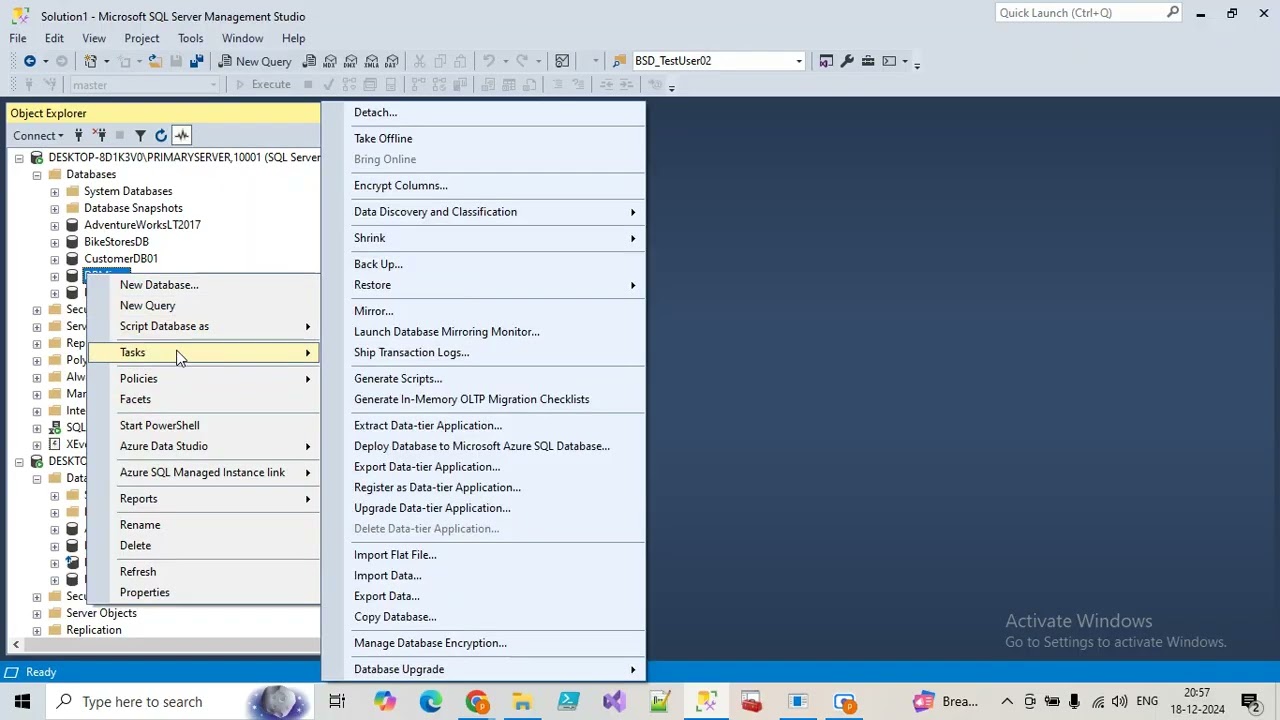
Task: Select Detach... from the Tasks submenu
Action: click(x=484, y=112)
